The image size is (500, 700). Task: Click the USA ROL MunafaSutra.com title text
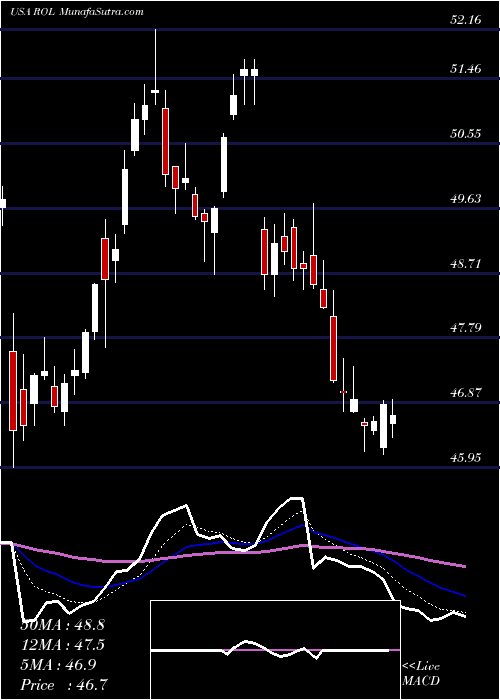point(77,12)
